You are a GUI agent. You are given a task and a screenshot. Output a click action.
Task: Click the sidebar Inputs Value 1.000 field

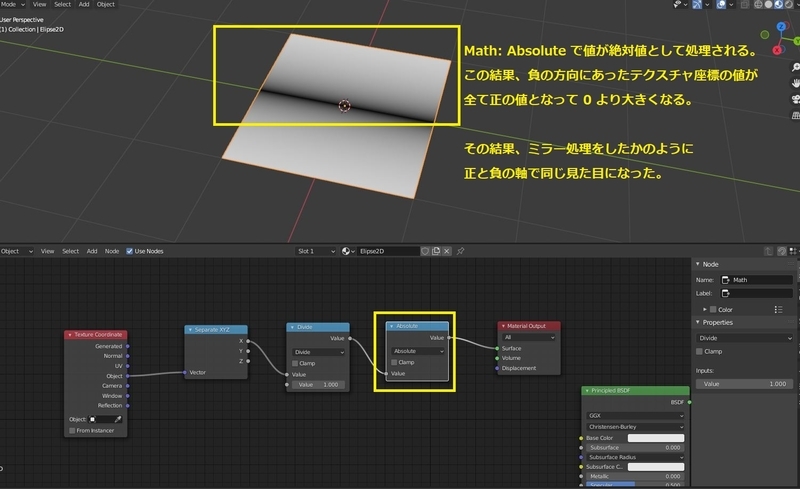click(x=744, y=384)
